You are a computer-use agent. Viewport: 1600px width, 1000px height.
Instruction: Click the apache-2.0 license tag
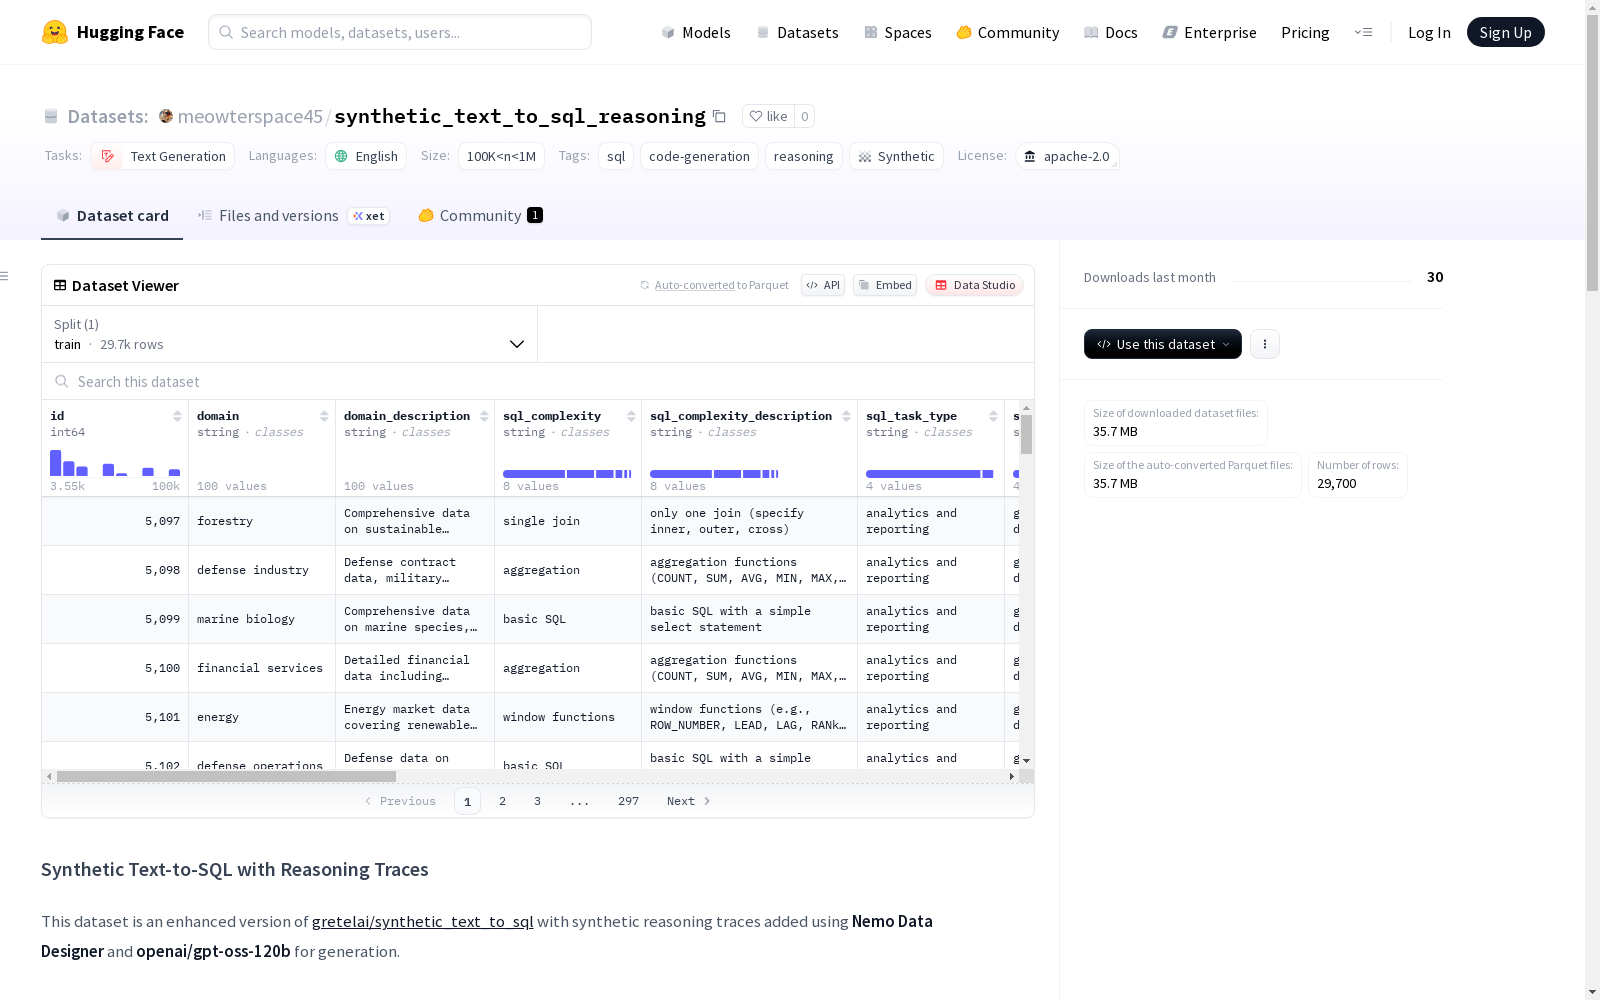click(1067, 156)
